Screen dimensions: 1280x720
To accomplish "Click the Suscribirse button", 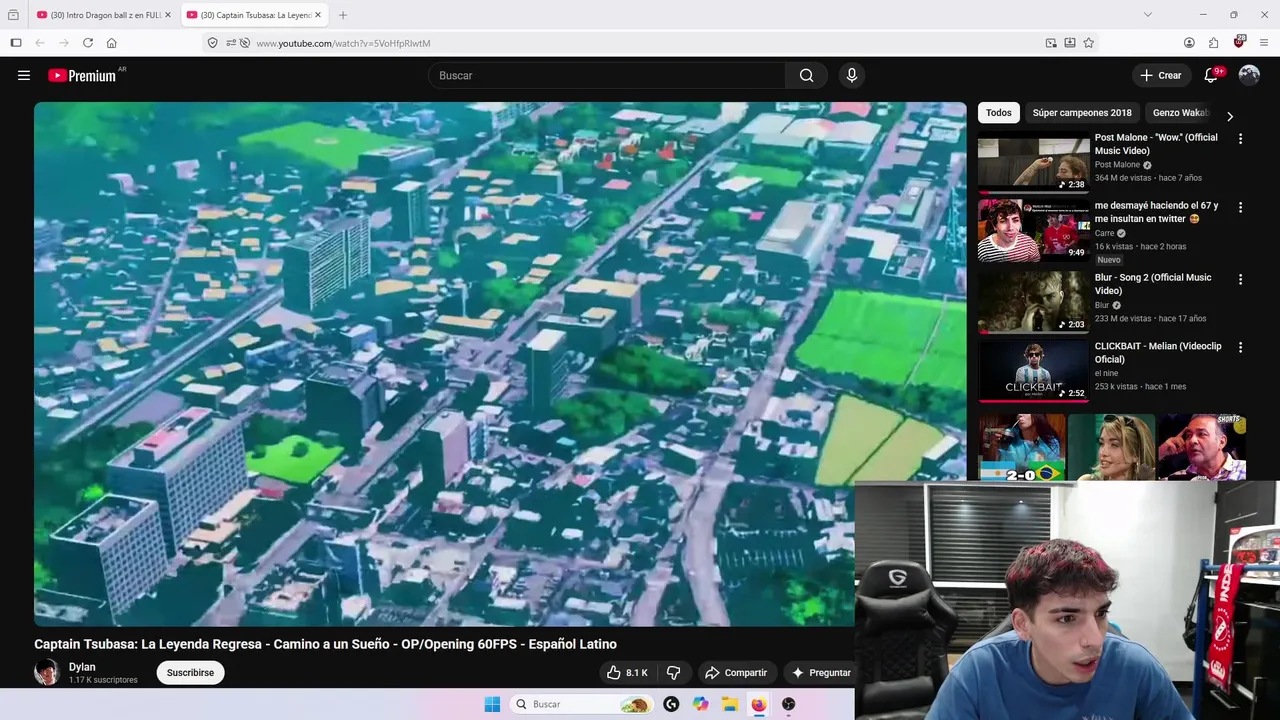I will point(190,673).
